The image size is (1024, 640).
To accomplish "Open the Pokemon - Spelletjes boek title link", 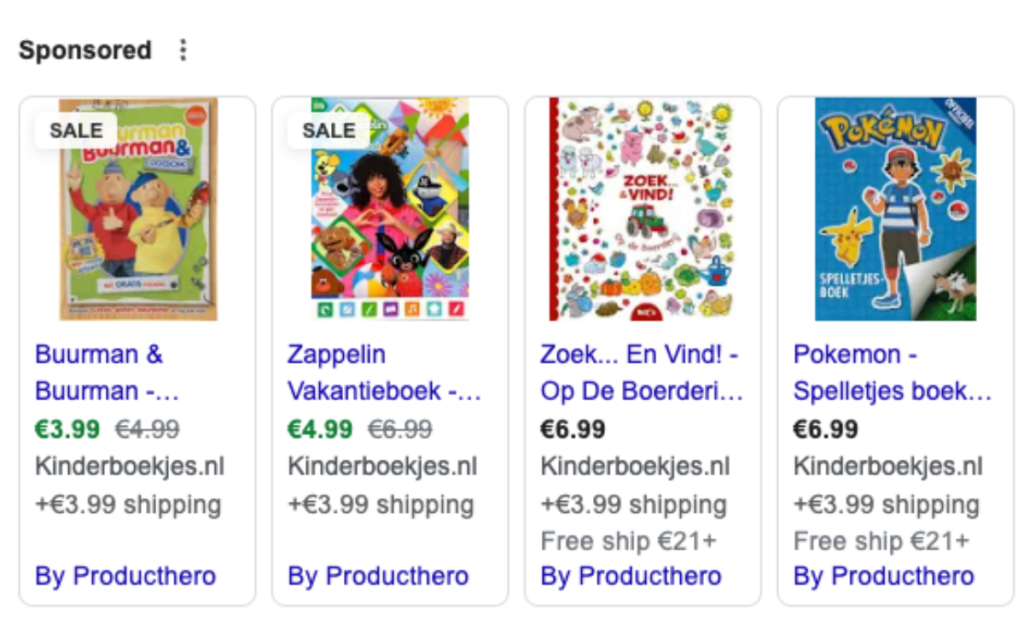I will pos(892,372).
